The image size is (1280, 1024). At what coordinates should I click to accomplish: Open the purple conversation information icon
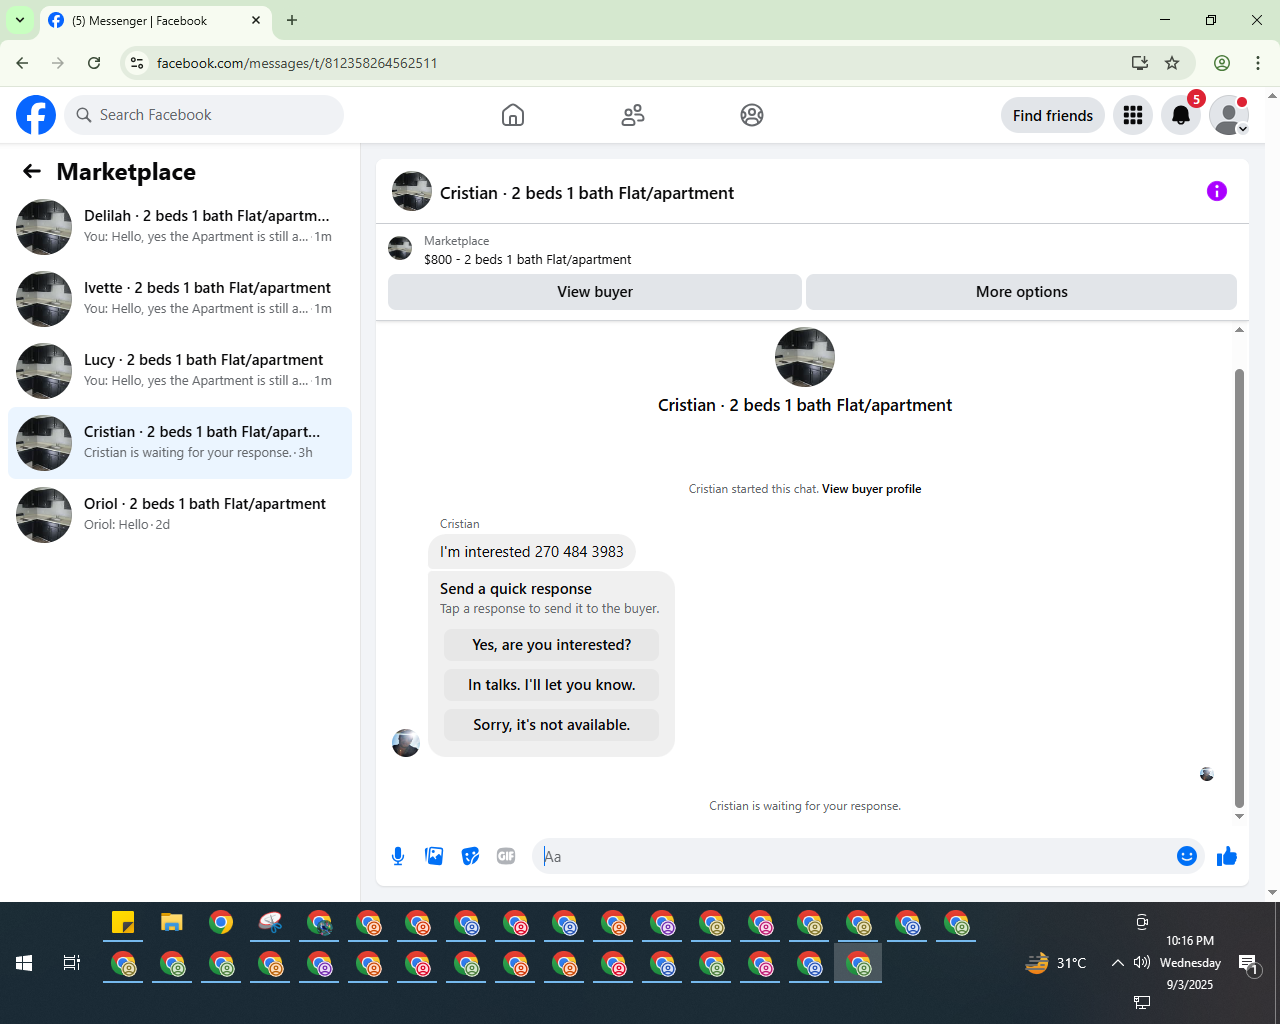[1217, 191]
